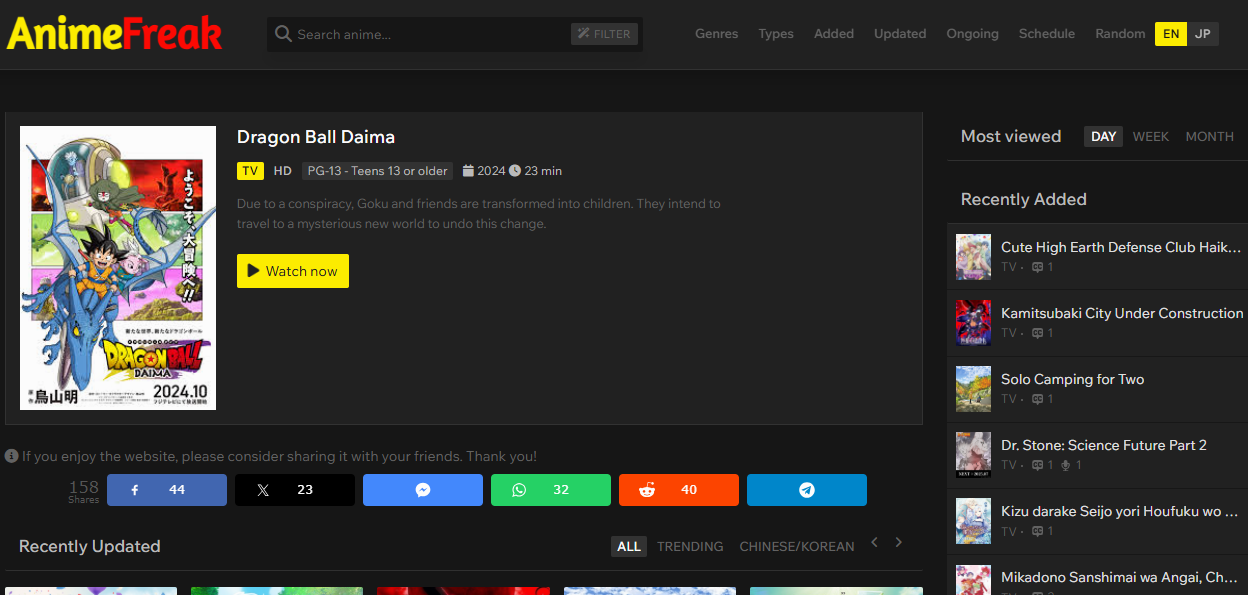The image size is (1248, 595).
Task: Click the Most viewed heading
Action: pyautogui.click(x=1011, y=136)
